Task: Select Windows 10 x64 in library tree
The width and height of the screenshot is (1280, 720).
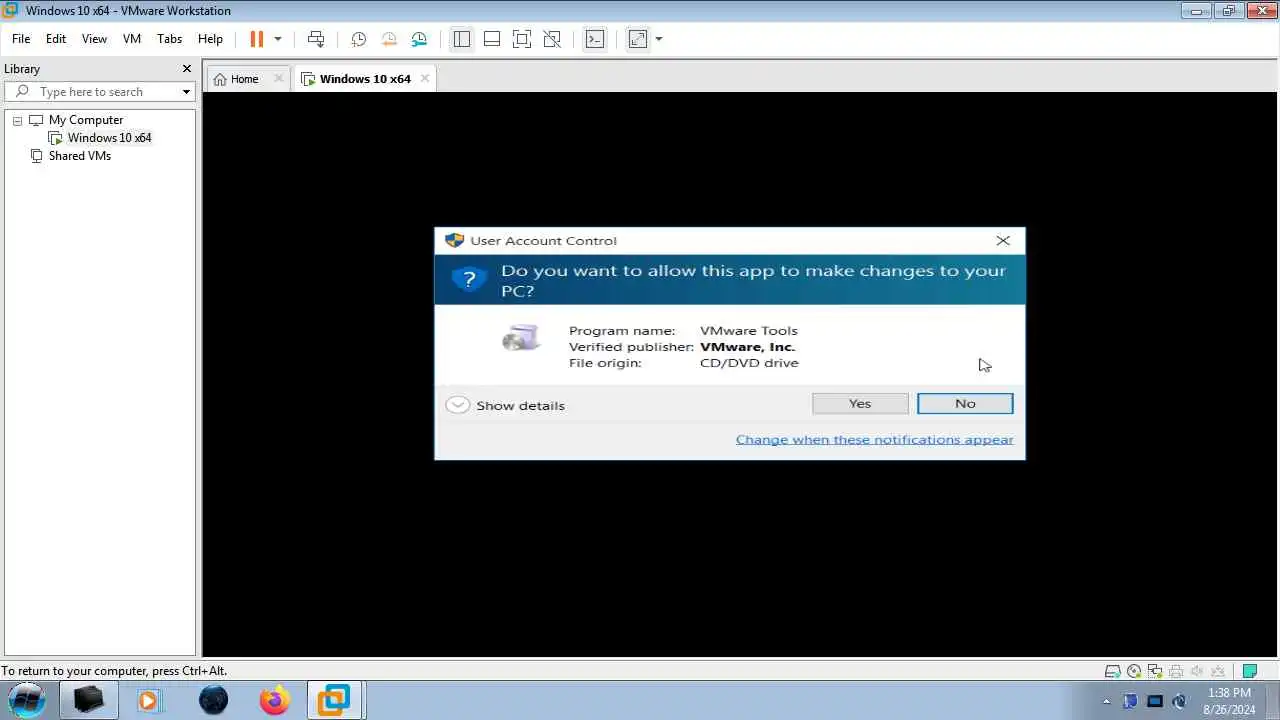Action: [x=109, y=138]
